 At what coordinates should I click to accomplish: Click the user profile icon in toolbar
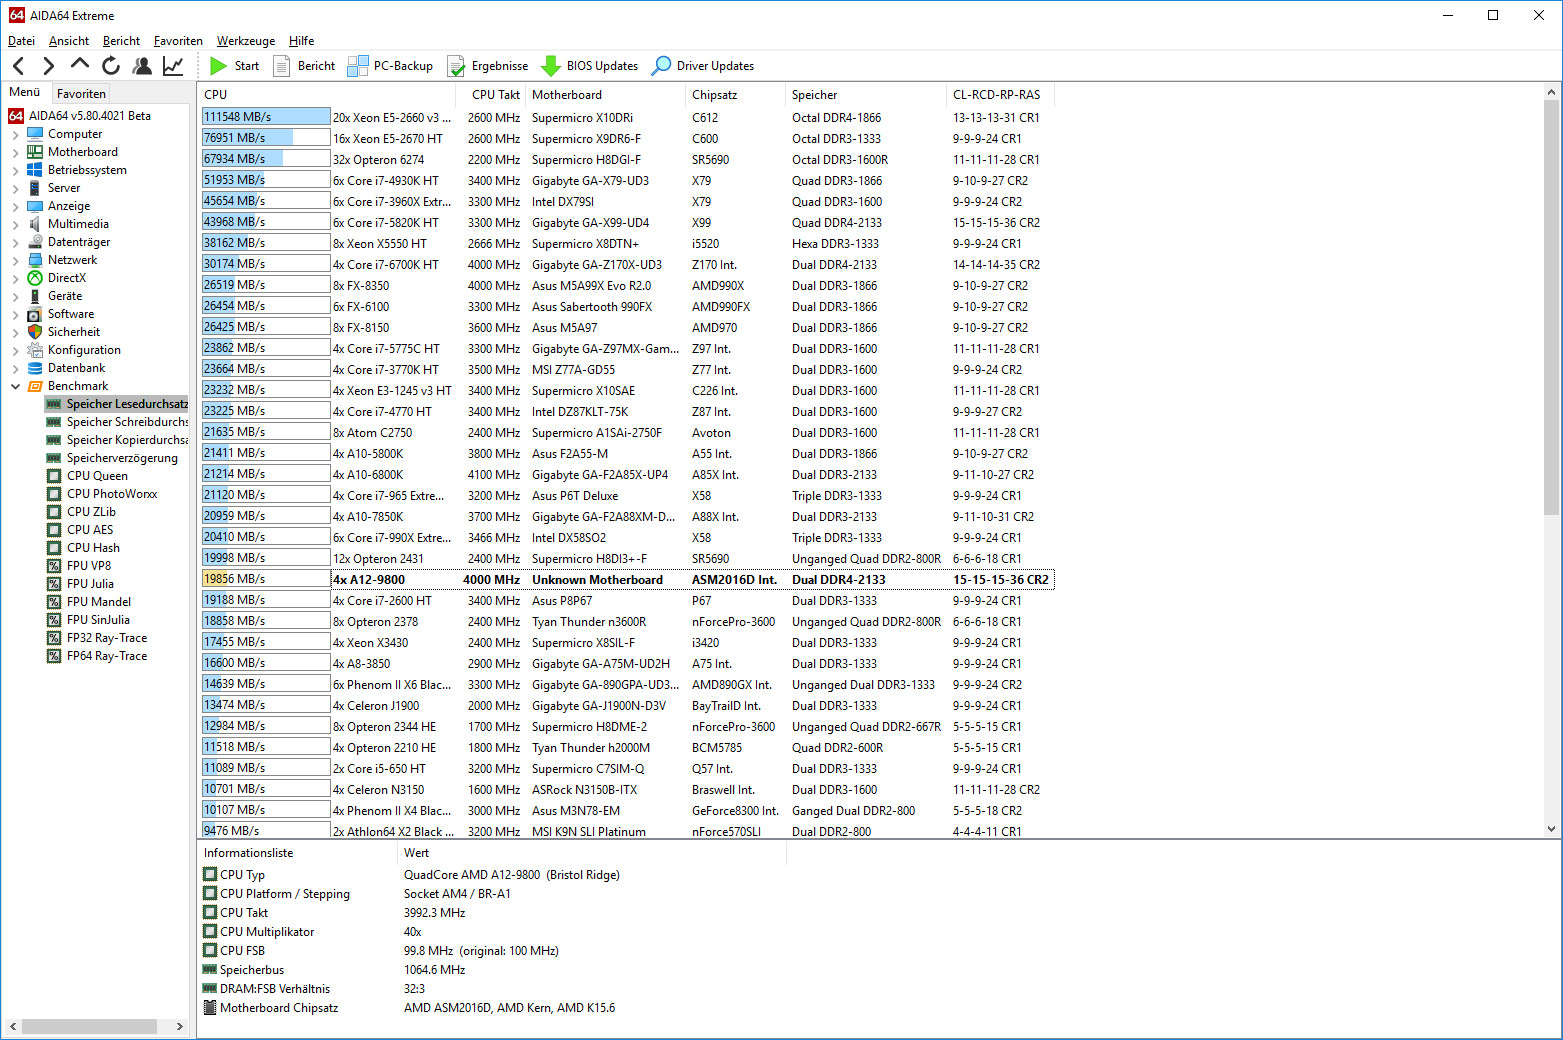pos(142,66)
